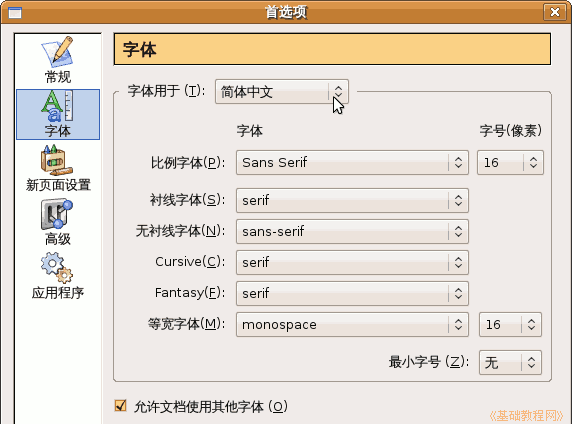572x424 pixels.
Task: Open the Fantasy font dropdown
Action: coord(352,293)
